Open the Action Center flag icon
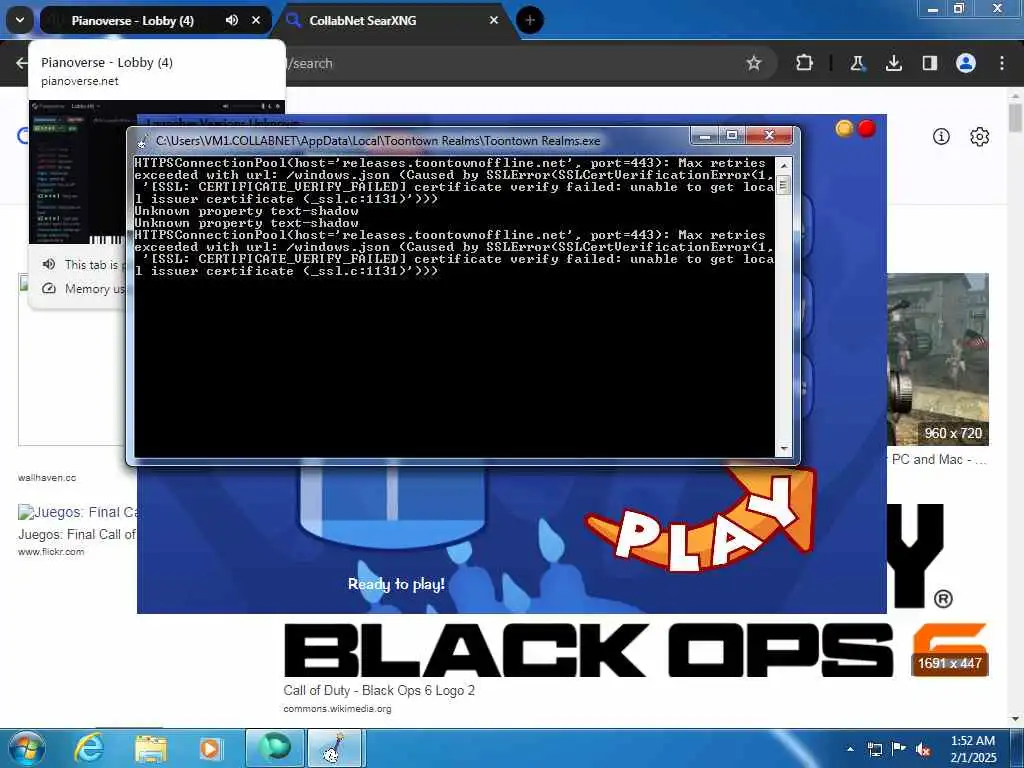This screenshot has width=1024, height=768. tap(899, 749)
